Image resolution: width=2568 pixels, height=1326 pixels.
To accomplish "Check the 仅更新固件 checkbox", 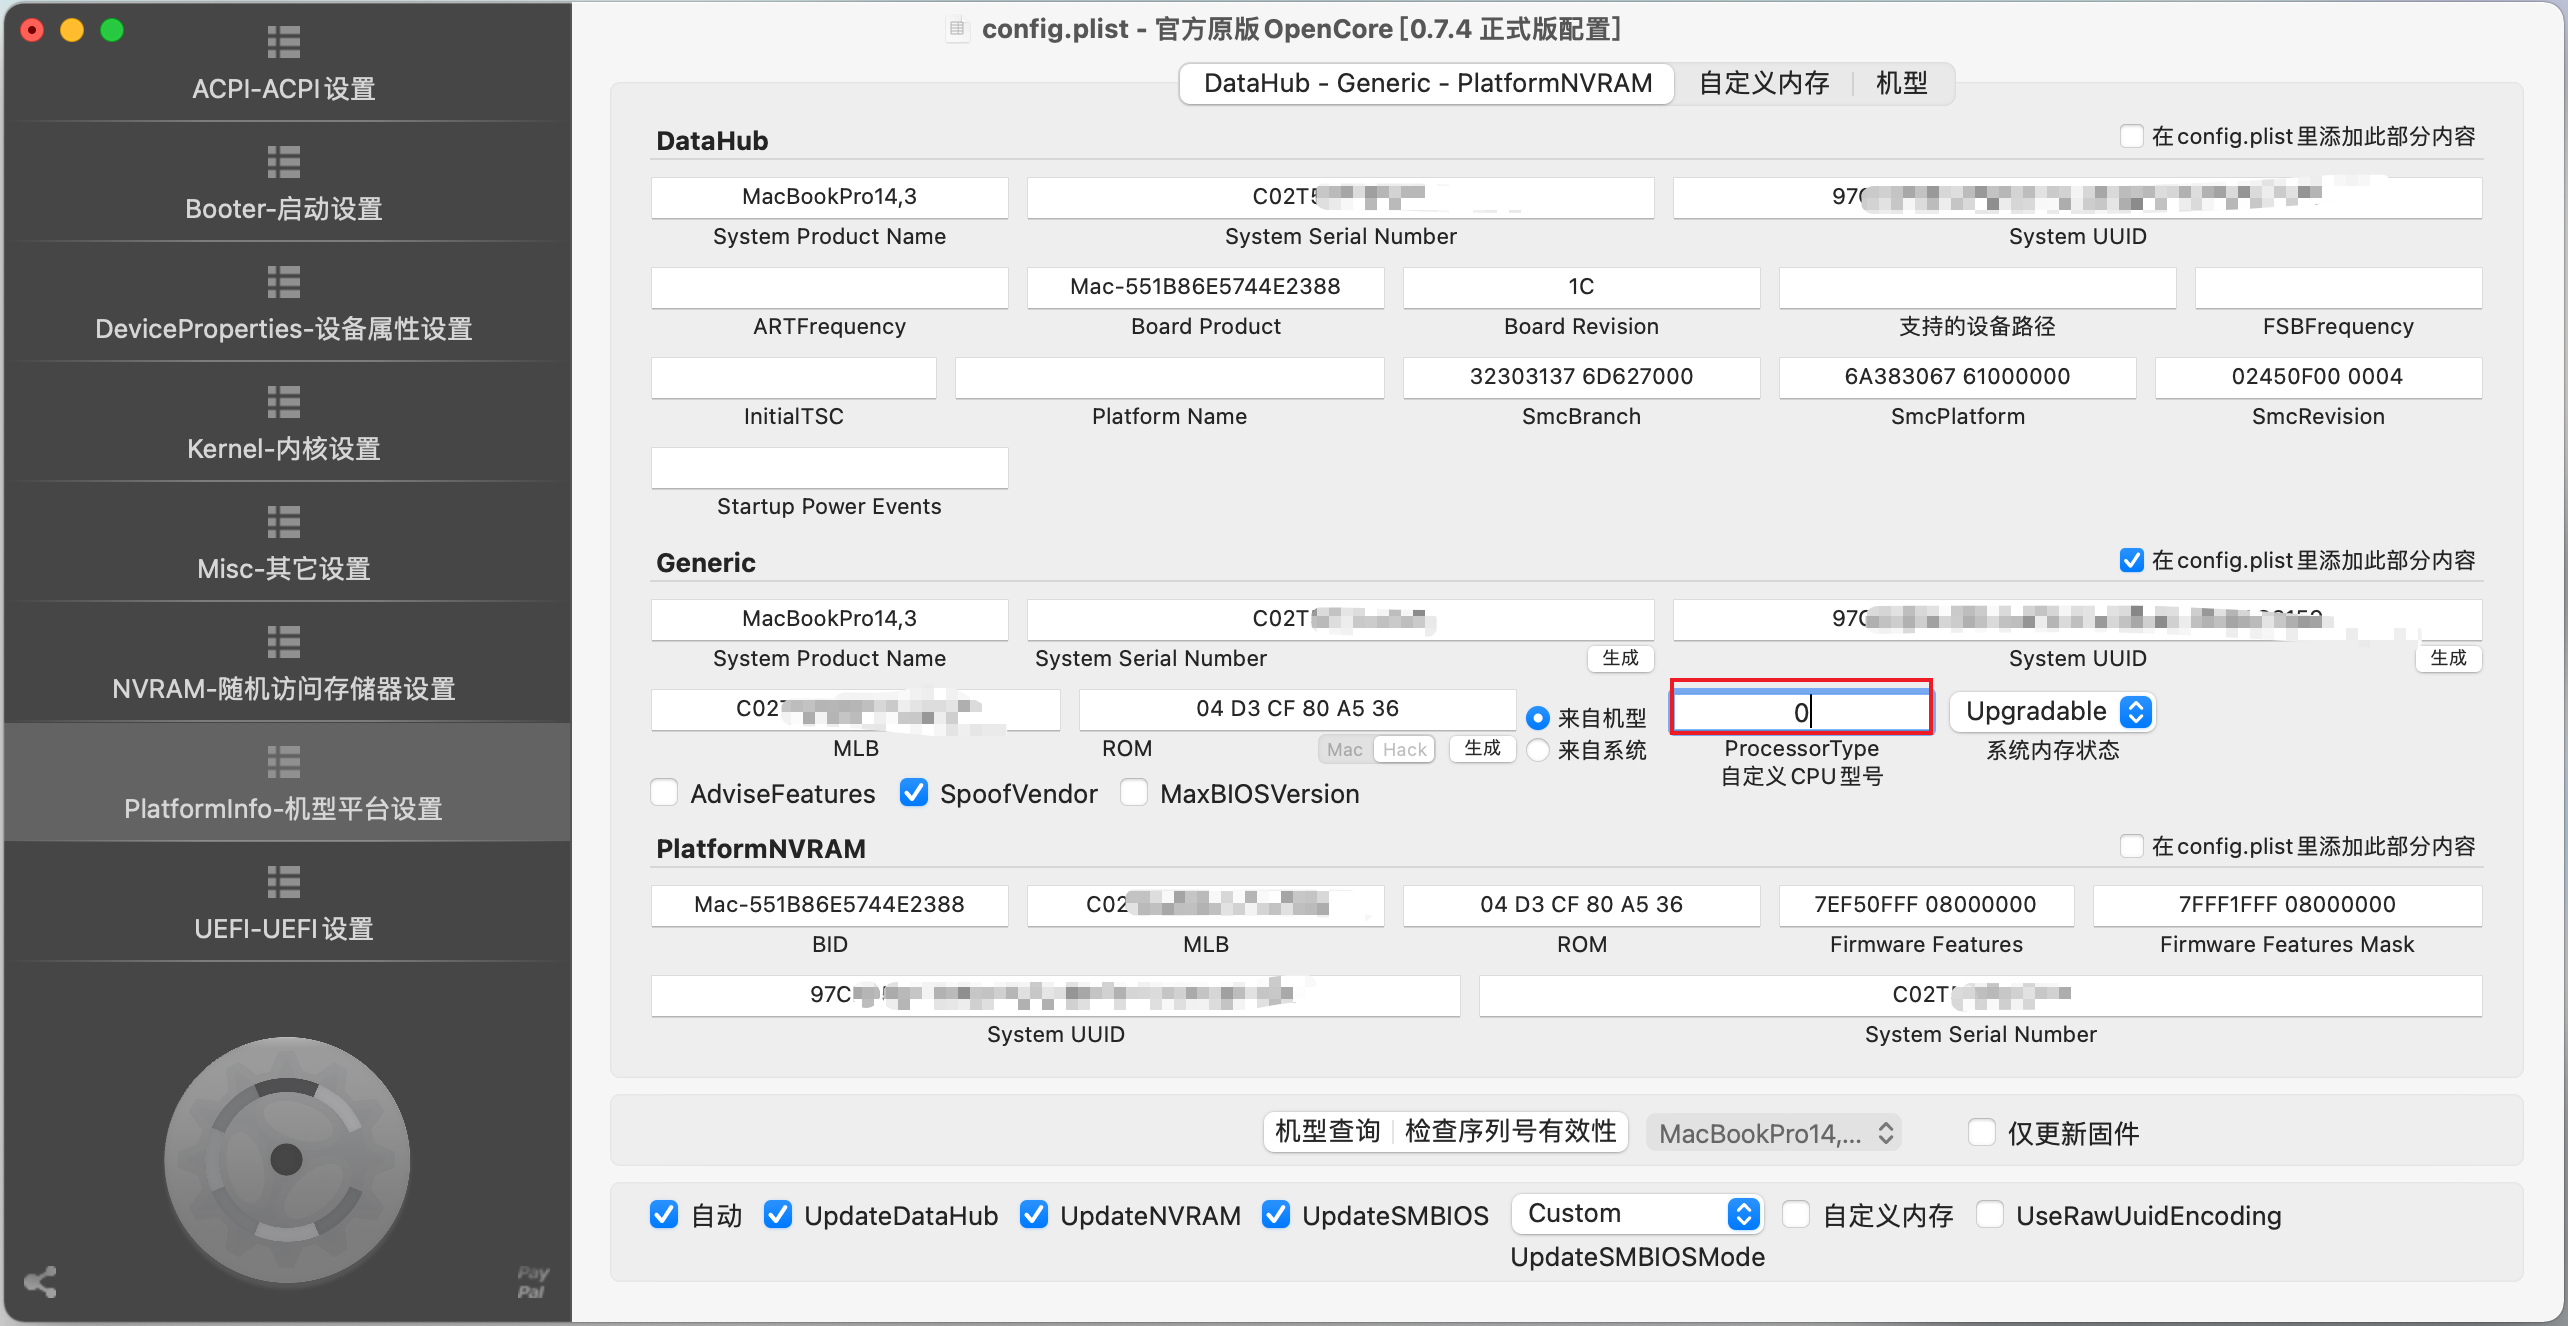I will coord(1982,1133).
